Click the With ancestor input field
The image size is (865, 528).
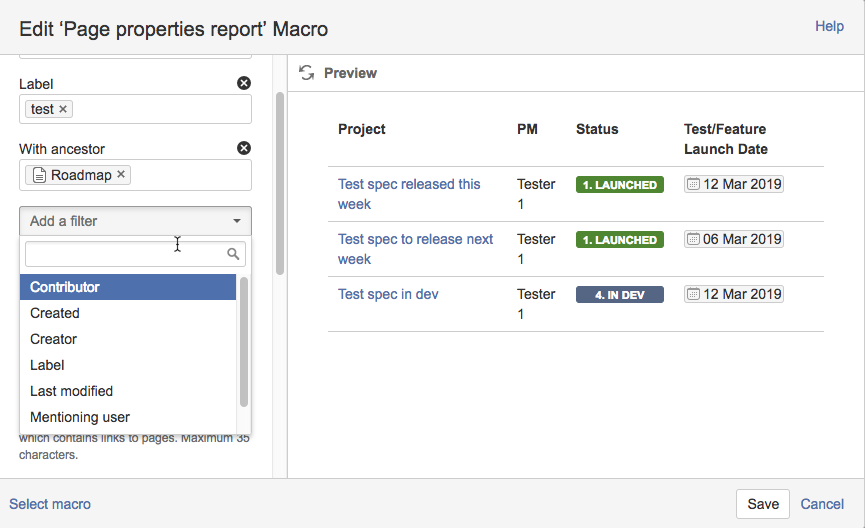click(135, 175)
